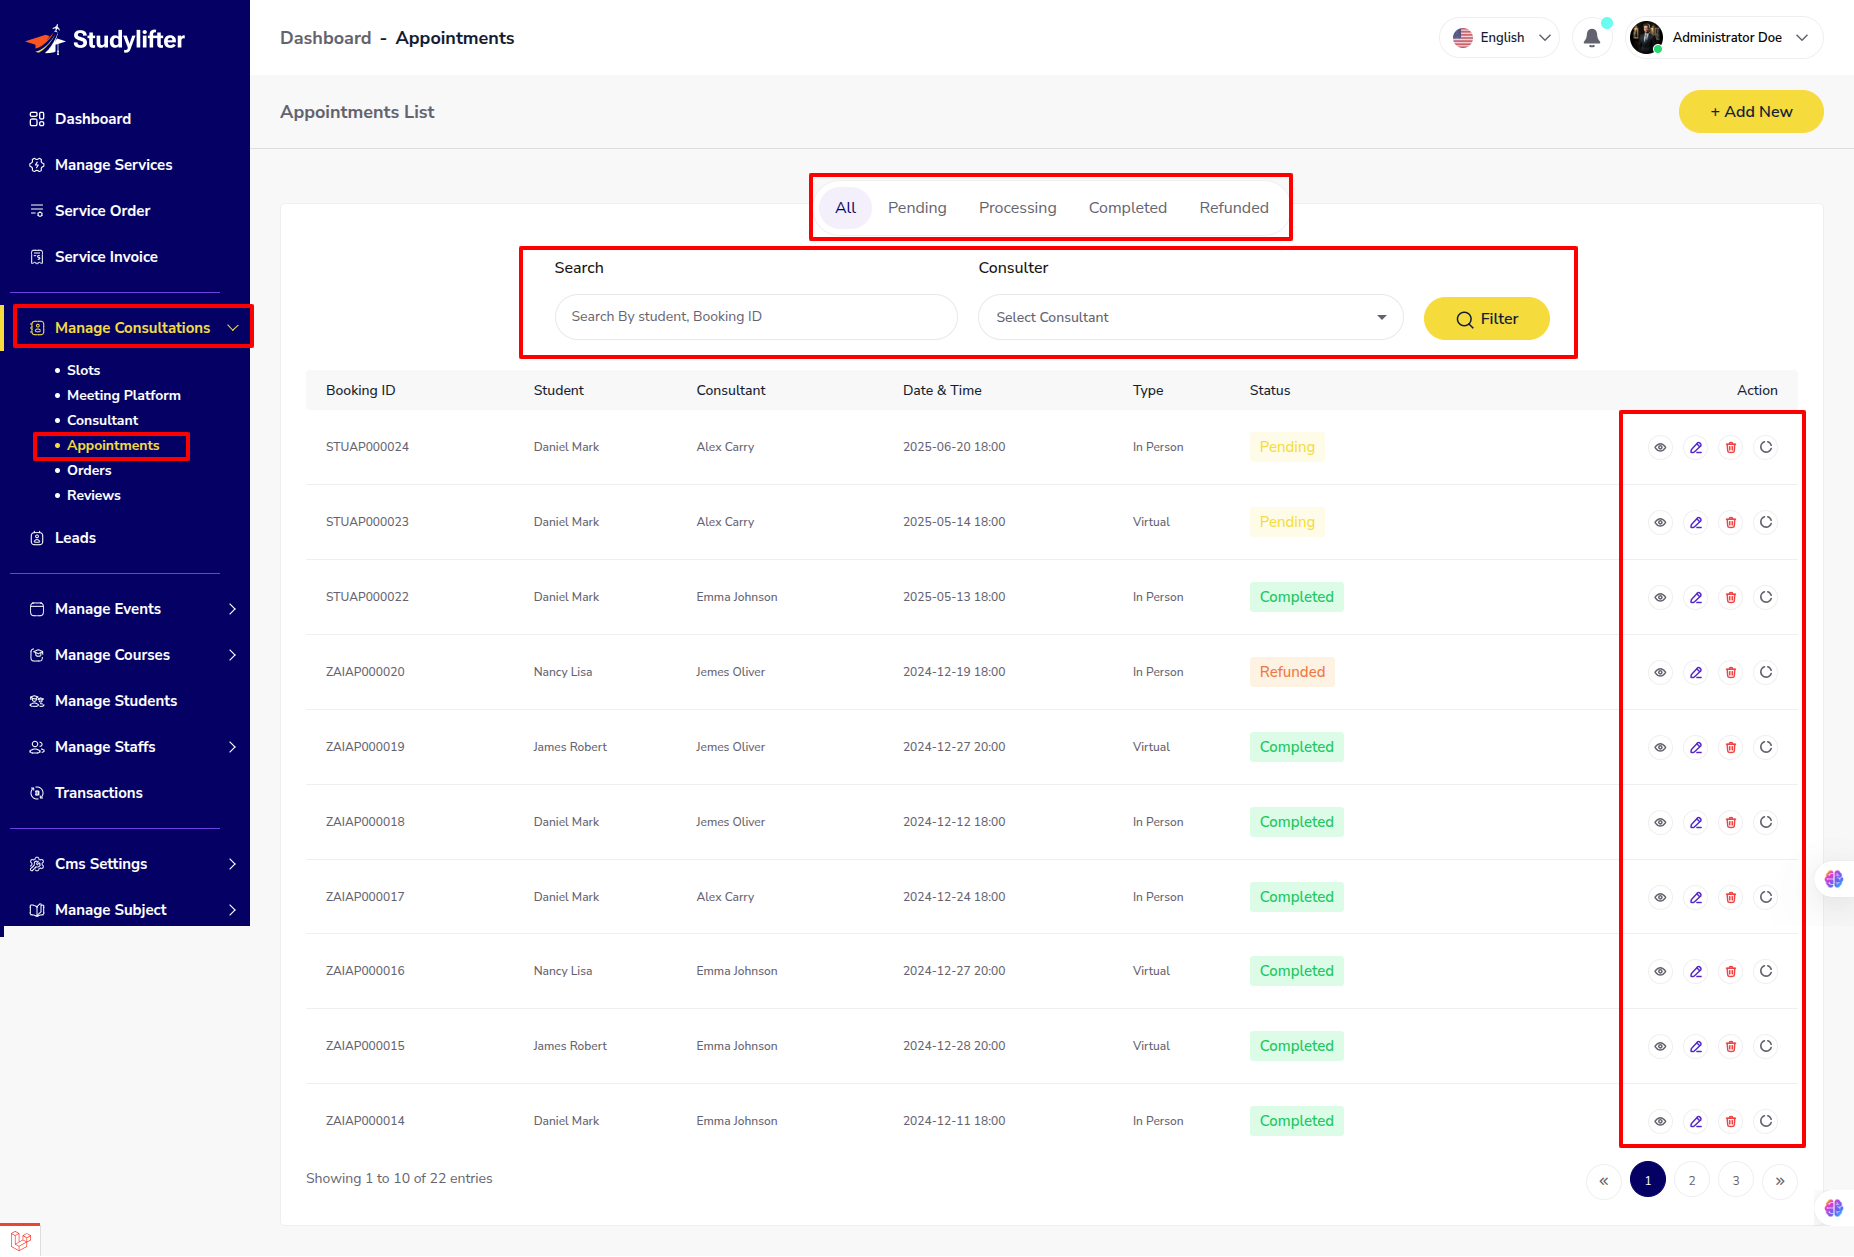This screenshot has width=1854, height=1257.
Task: Click the Add New button
Action: (1751, 112)
